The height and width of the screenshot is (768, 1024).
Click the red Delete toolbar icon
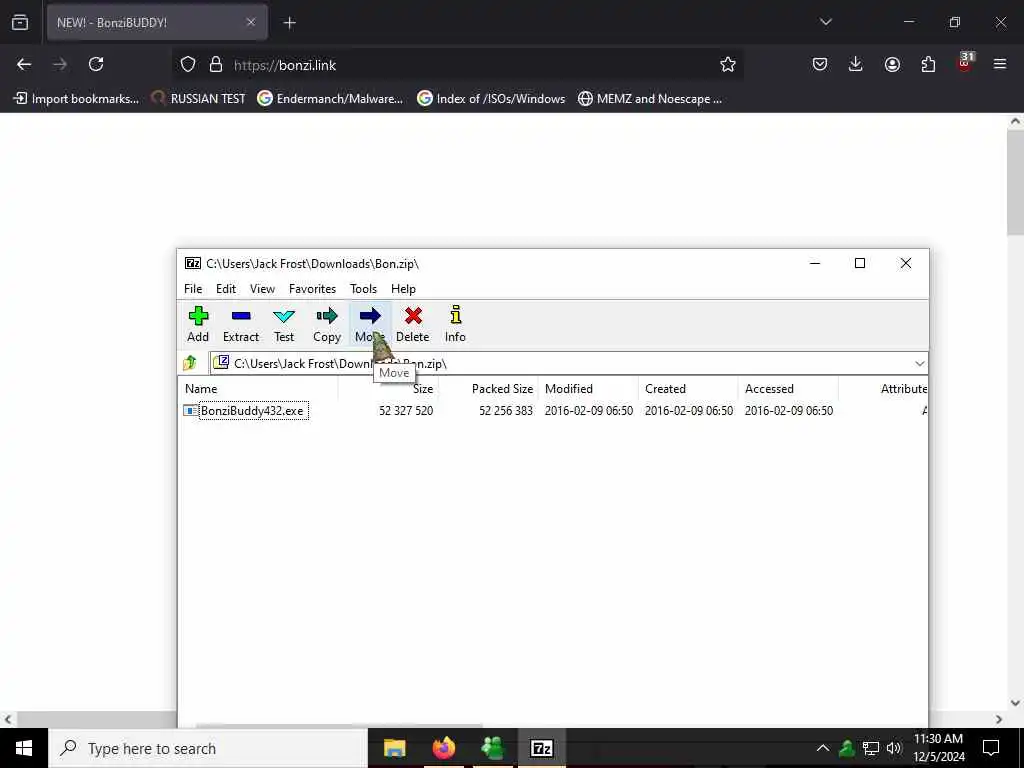click(413, 324)
